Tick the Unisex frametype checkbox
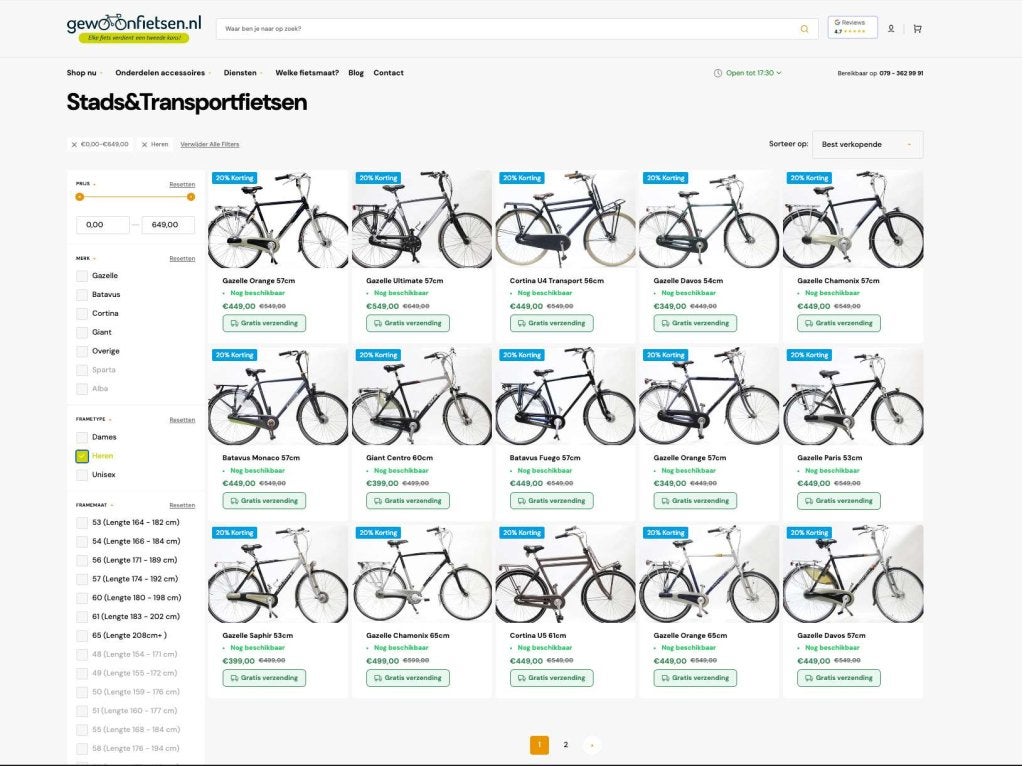The width and height of the screenshot is (1024, 766). coord(82,475)
